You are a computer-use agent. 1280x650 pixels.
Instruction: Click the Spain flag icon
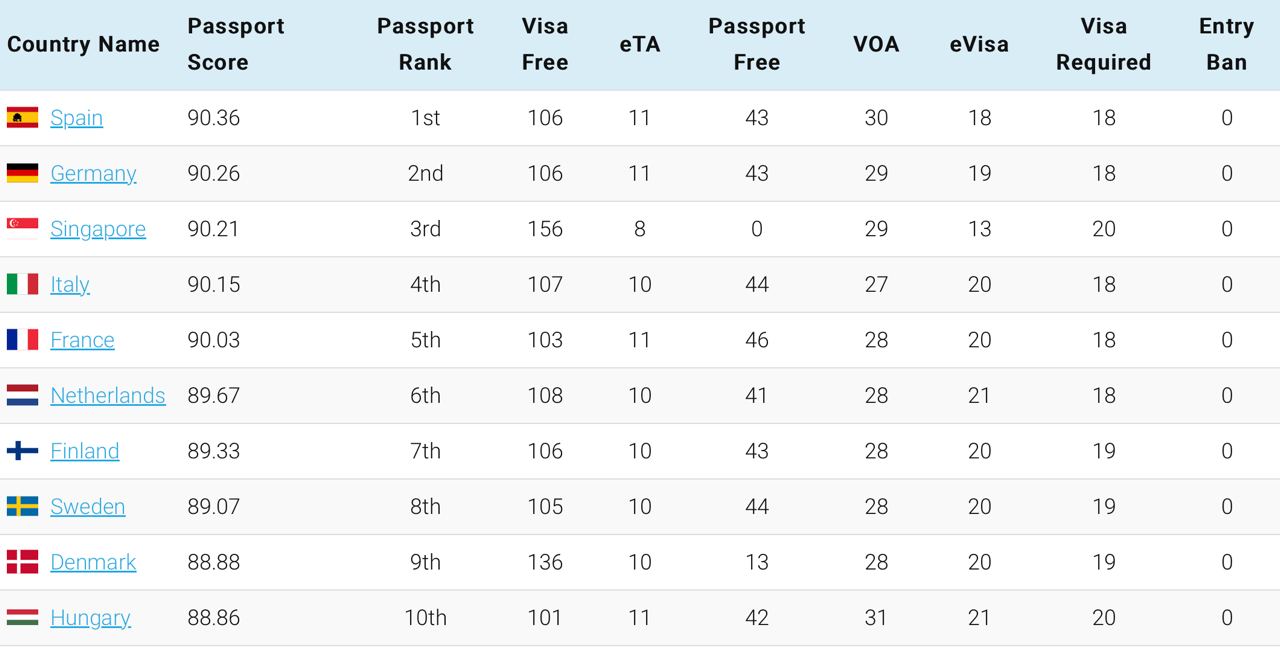click(22, 118)
